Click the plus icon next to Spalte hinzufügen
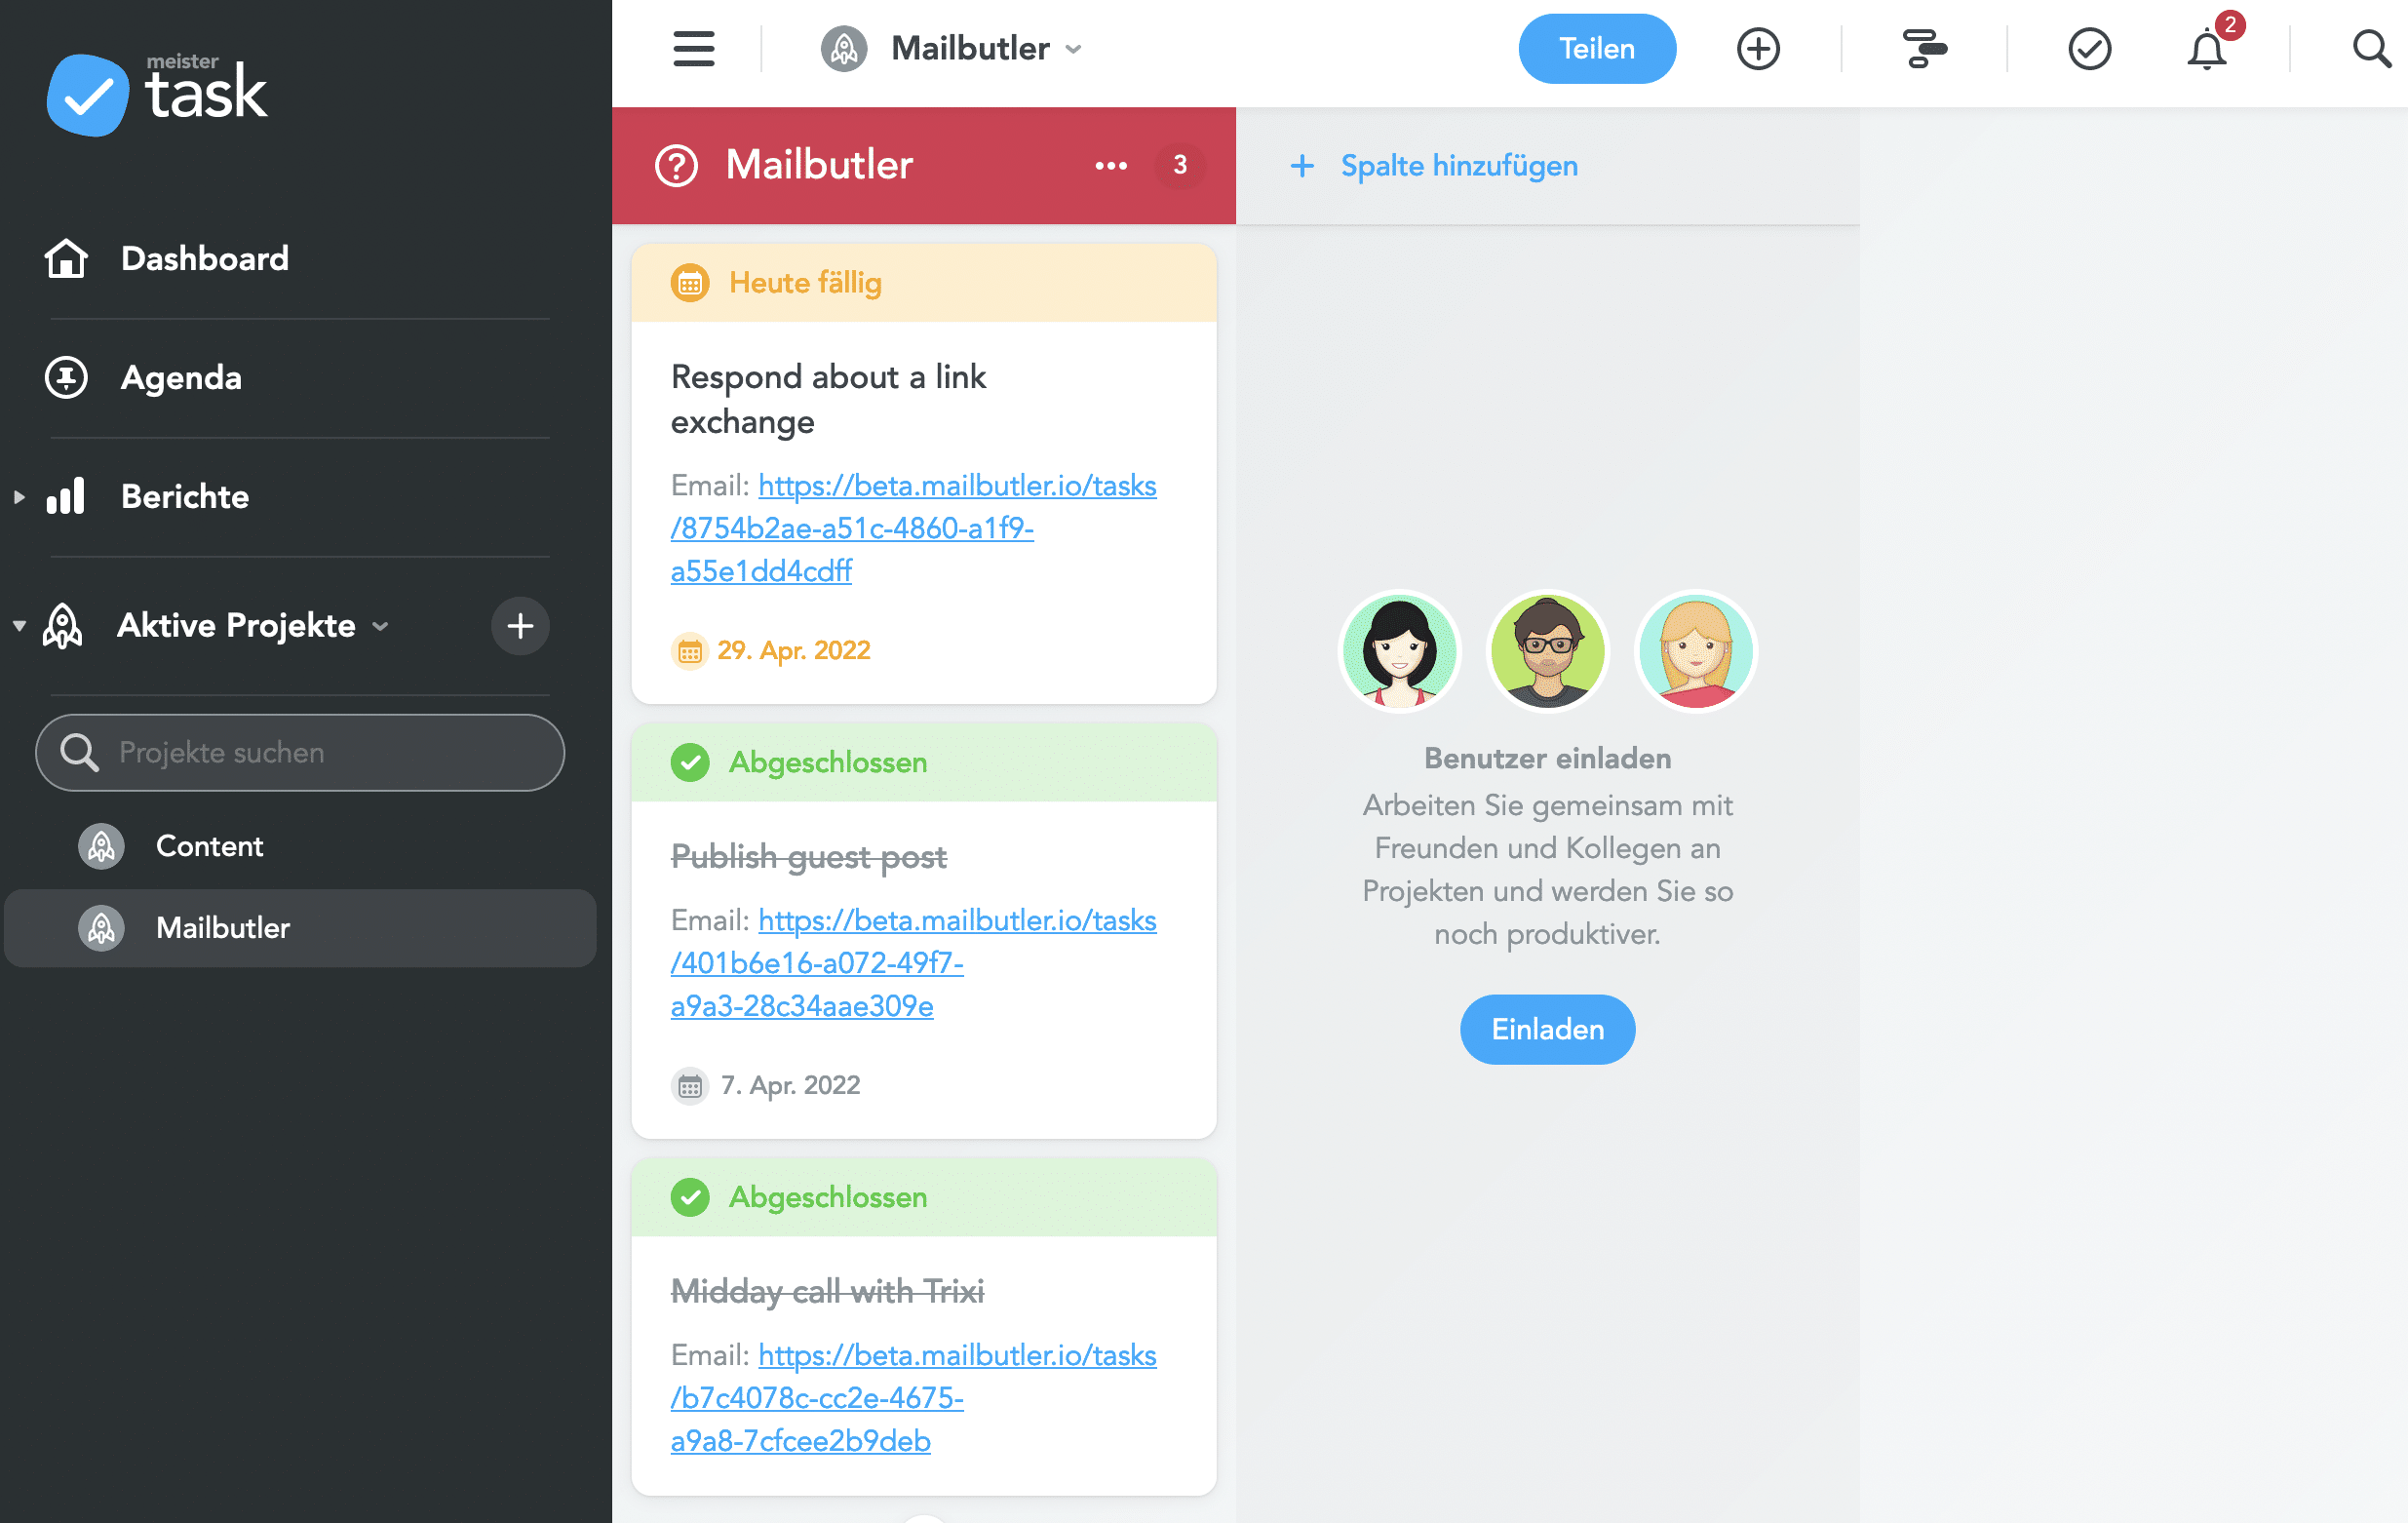The height and width of the screenshot is (1523, 2408). click(1302, 165)
